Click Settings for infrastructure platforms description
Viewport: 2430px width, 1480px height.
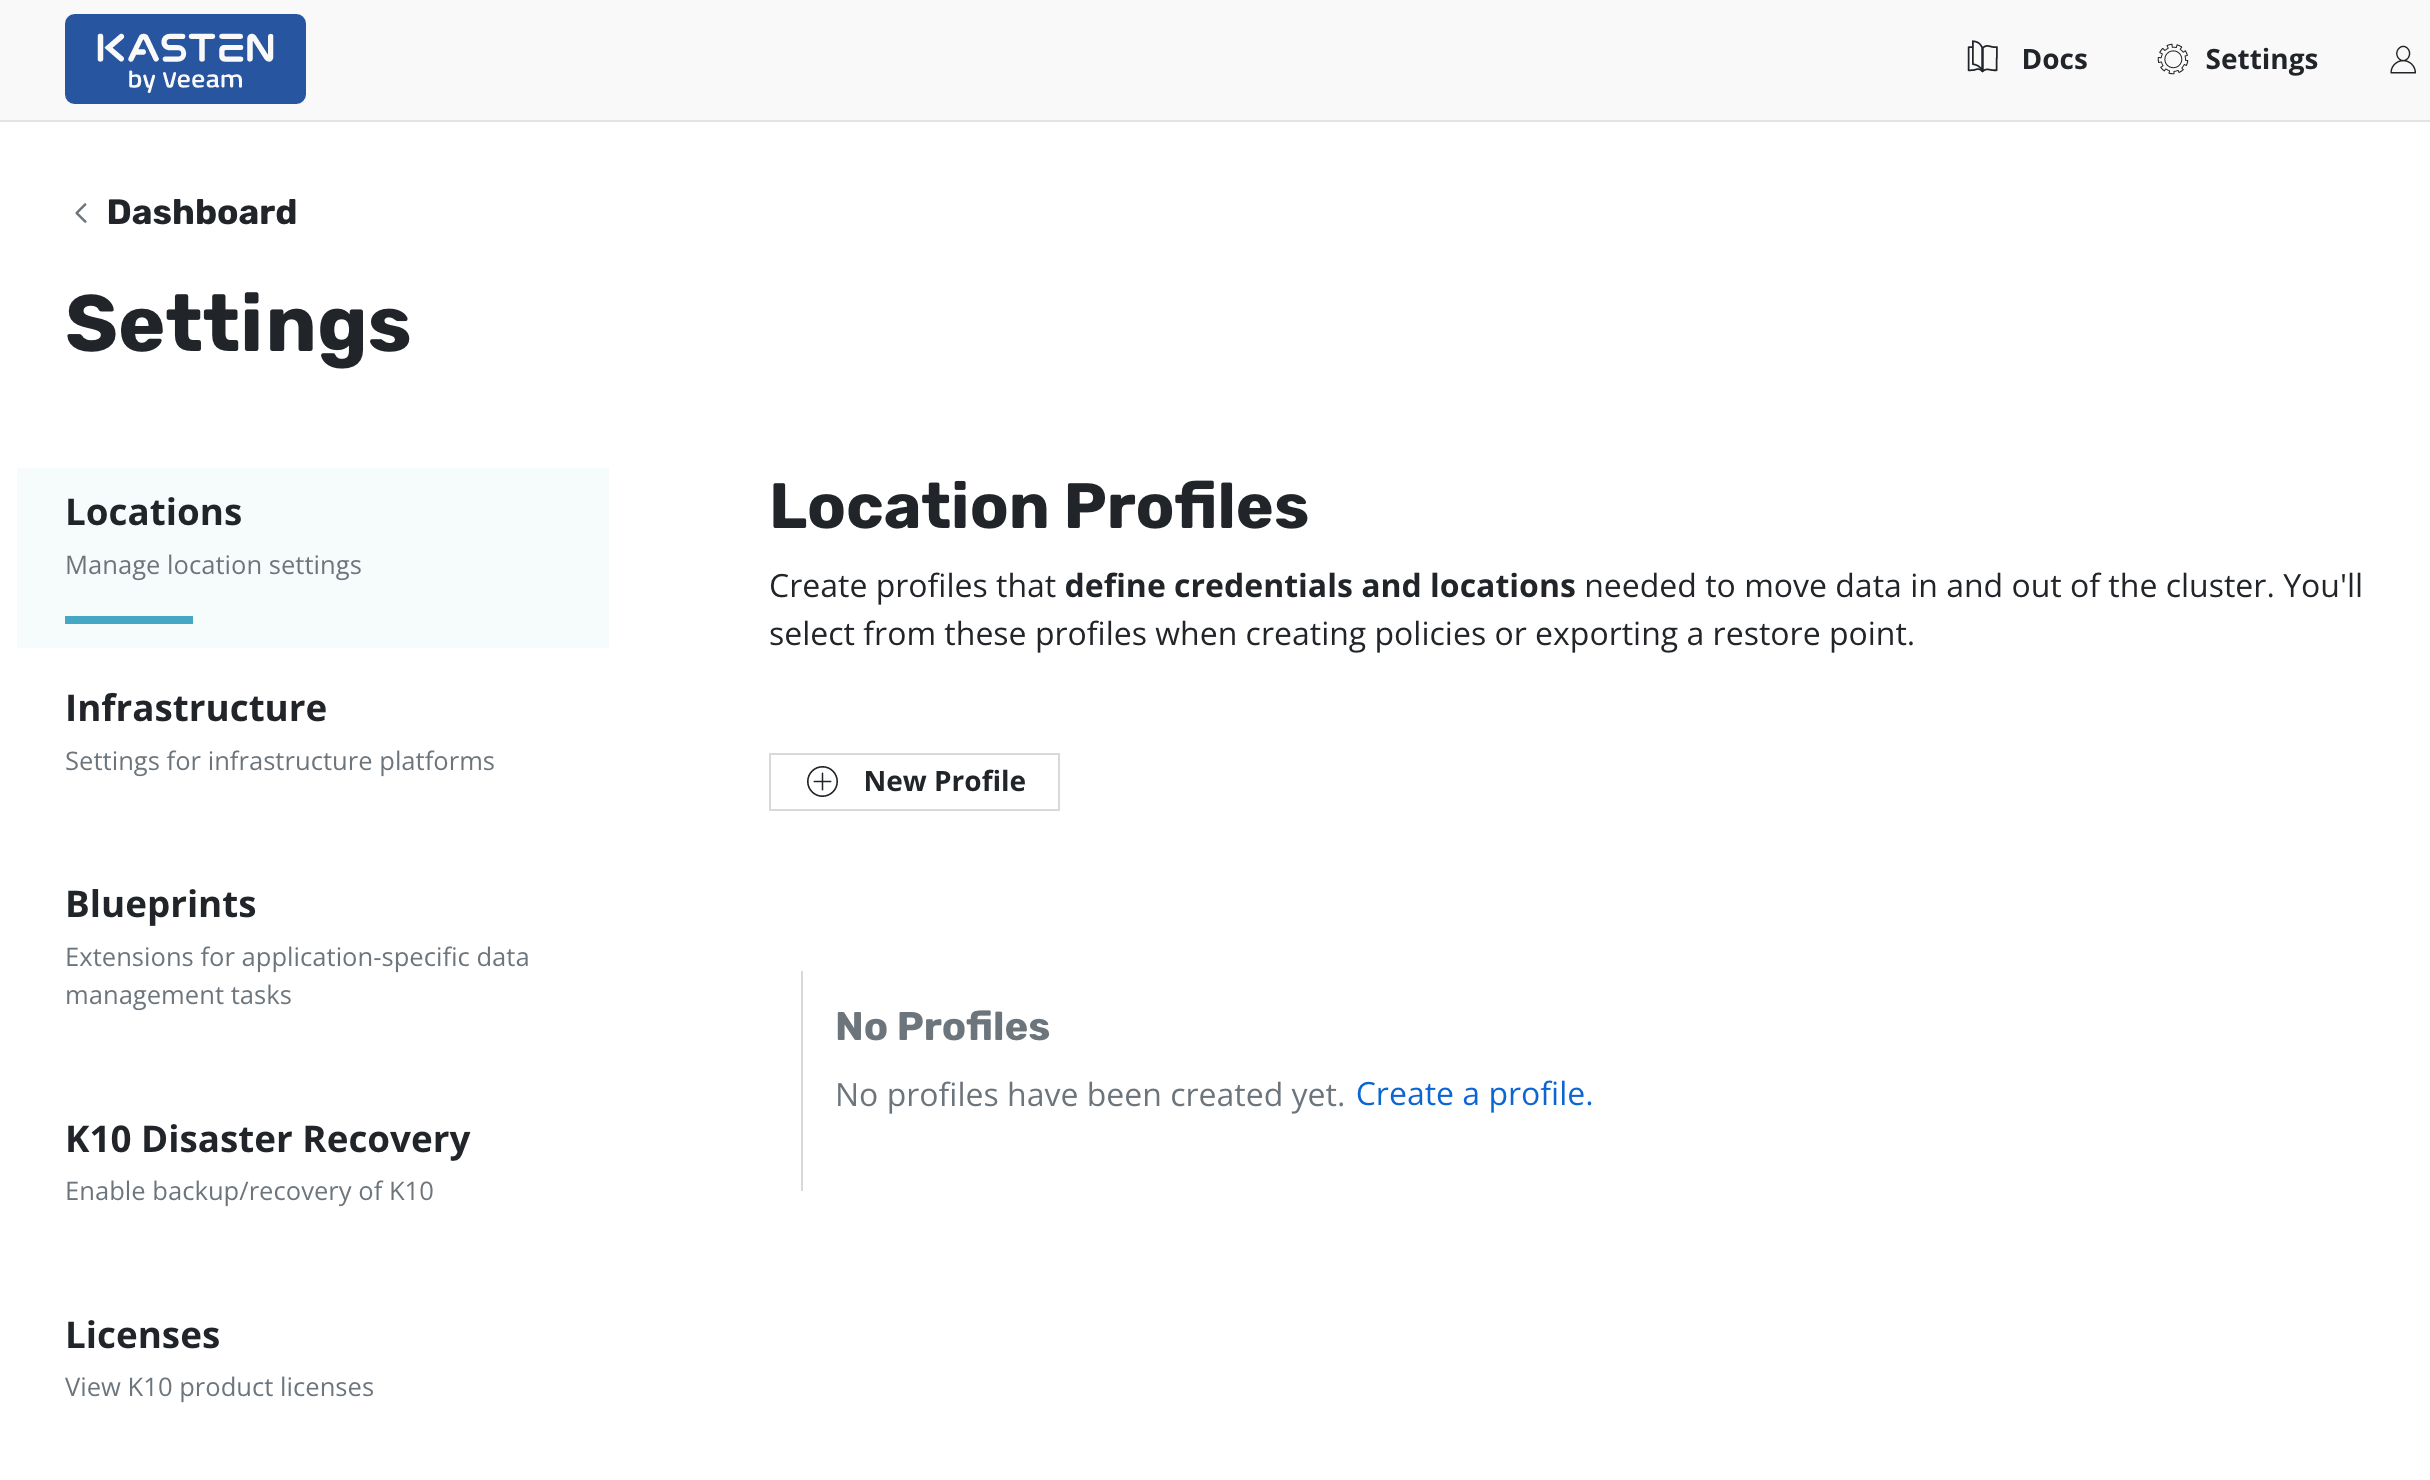click(280, 761)
